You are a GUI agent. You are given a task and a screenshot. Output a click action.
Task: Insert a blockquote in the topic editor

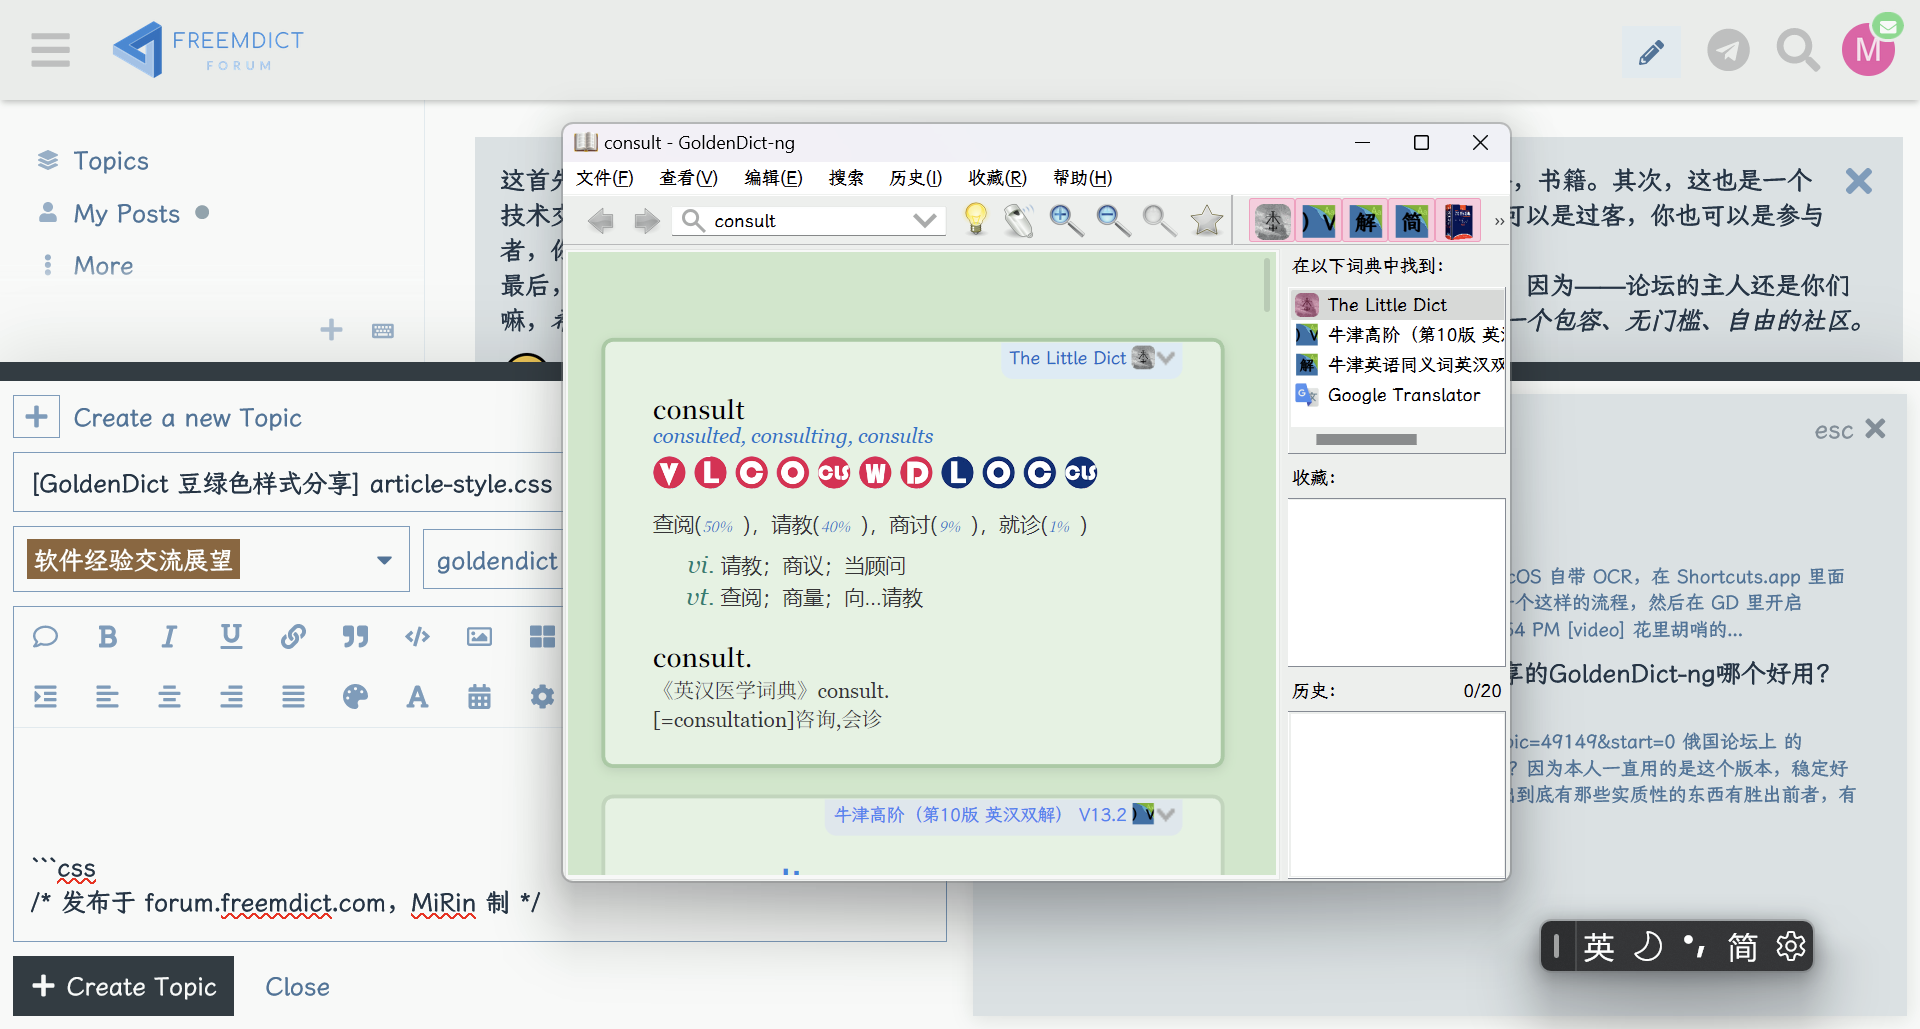click(355, 637)
